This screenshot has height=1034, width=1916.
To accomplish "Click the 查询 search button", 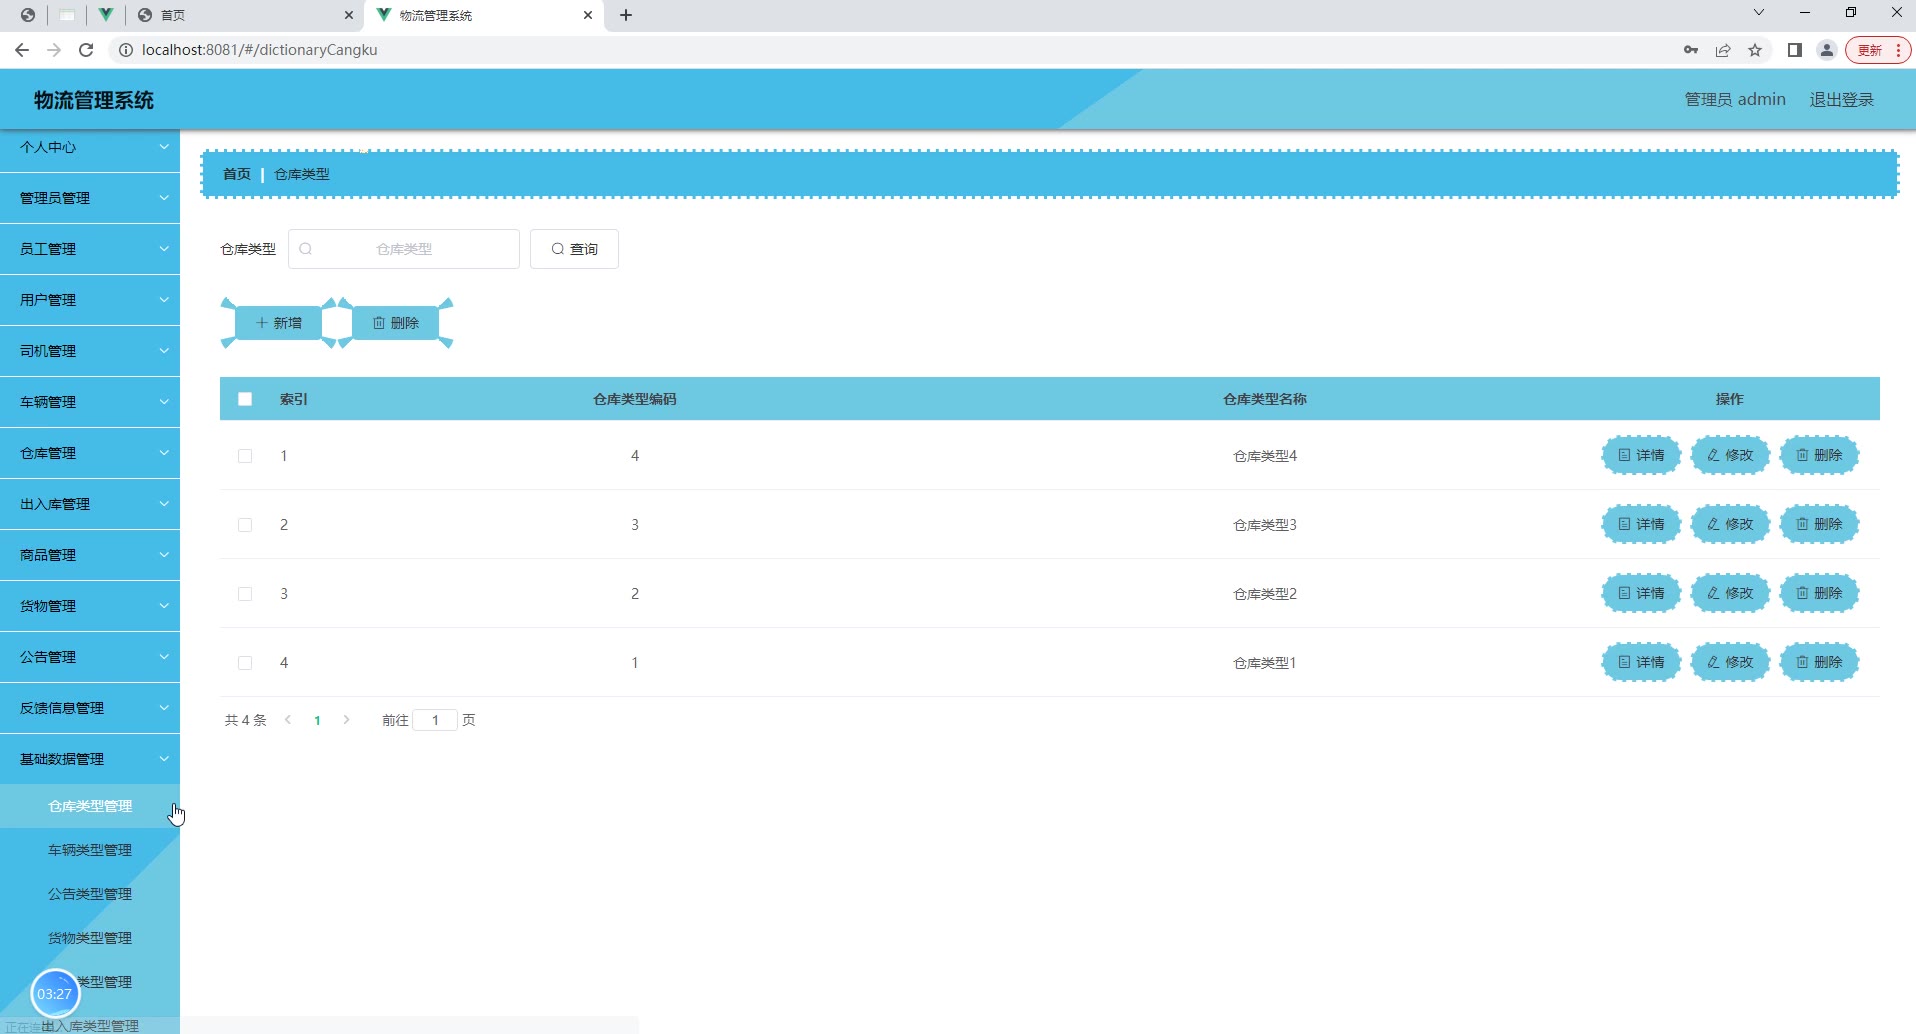I will [x=574, y=249].
